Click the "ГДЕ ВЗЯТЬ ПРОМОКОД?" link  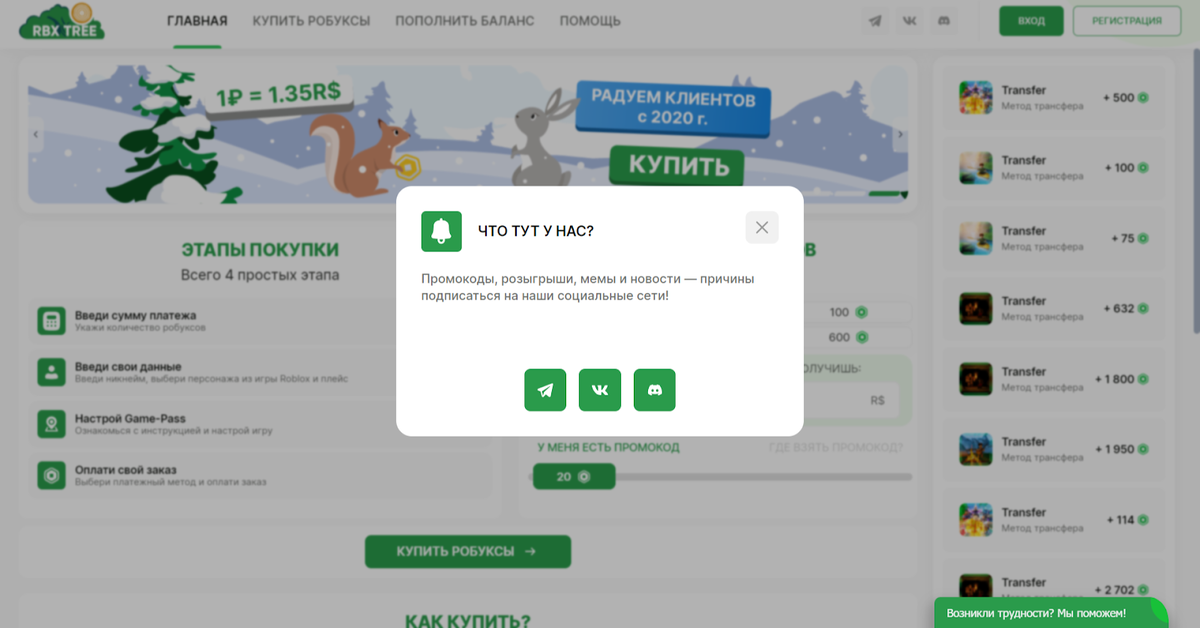(836, 447)
